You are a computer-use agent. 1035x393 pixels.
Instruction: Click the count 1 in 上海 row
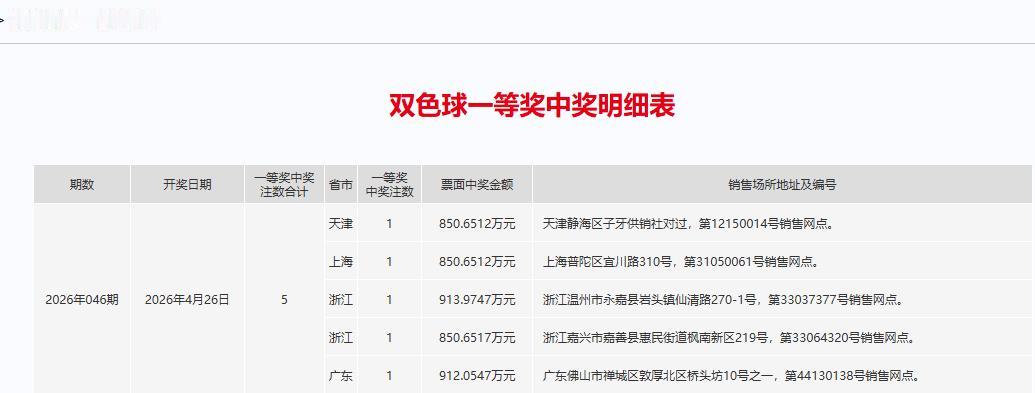pos(389,262)
